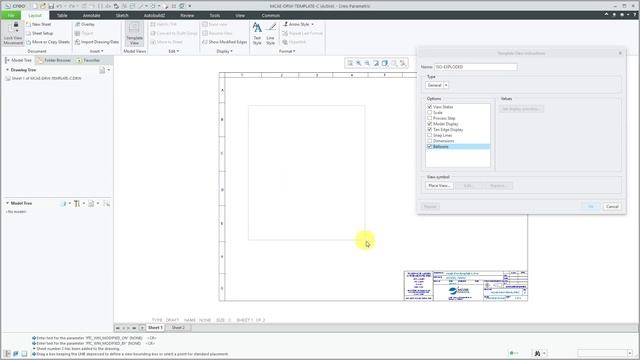Screen dimensions: 640x360
Task: Uncheck the Tan Edge Display option
Action: pyautogui.click(x=429, y=129)
